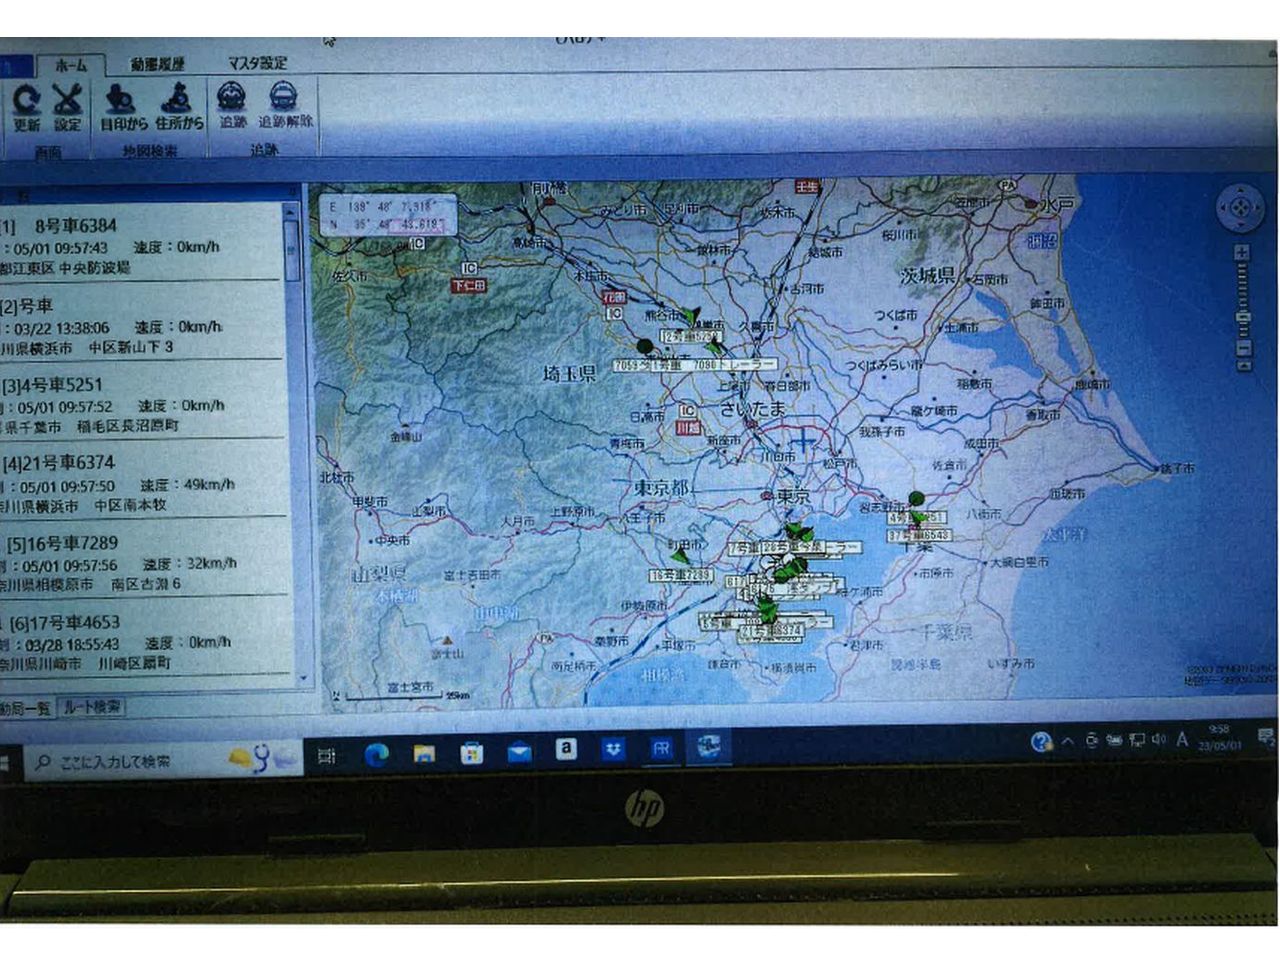This screenshot has height=960, width=1280.
Task: Expand hidden system tray icons chevron
Action: (1068, 741)
